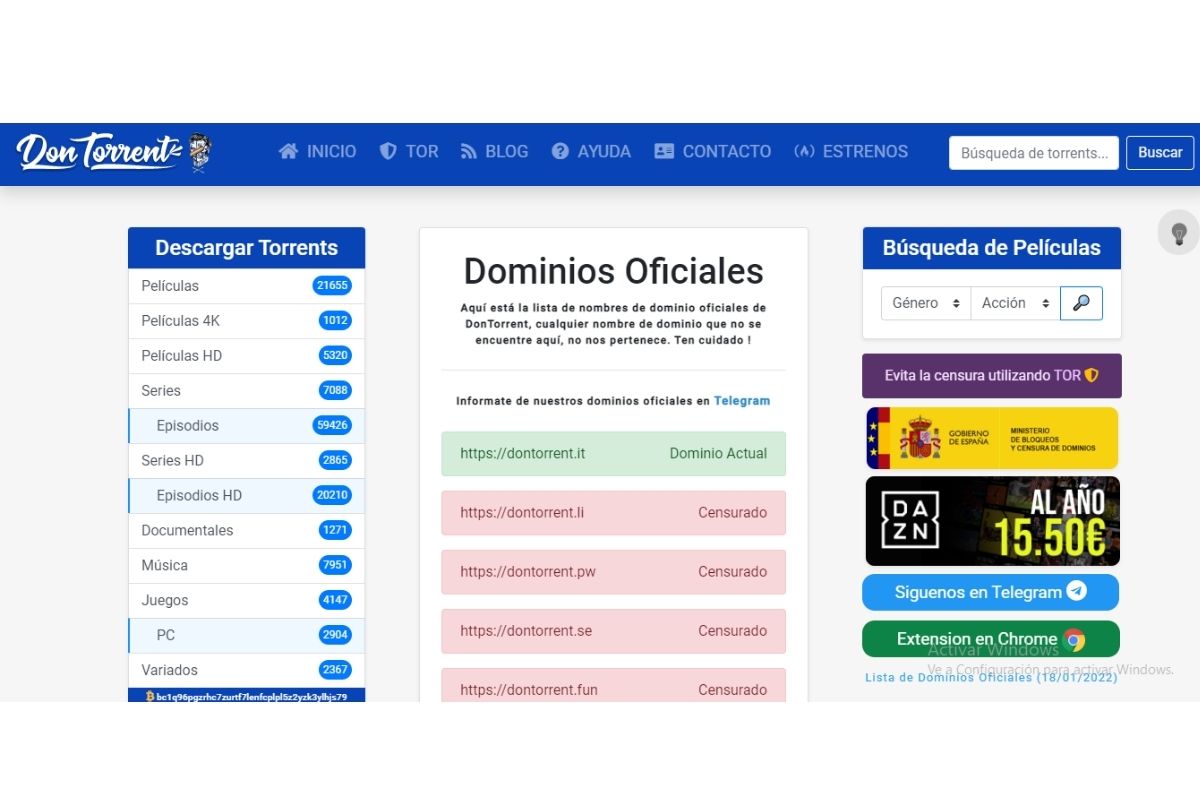Viewport: 1200px width, 800px height.
Task: Open the Películas HD category
Action: coord(247,356)
